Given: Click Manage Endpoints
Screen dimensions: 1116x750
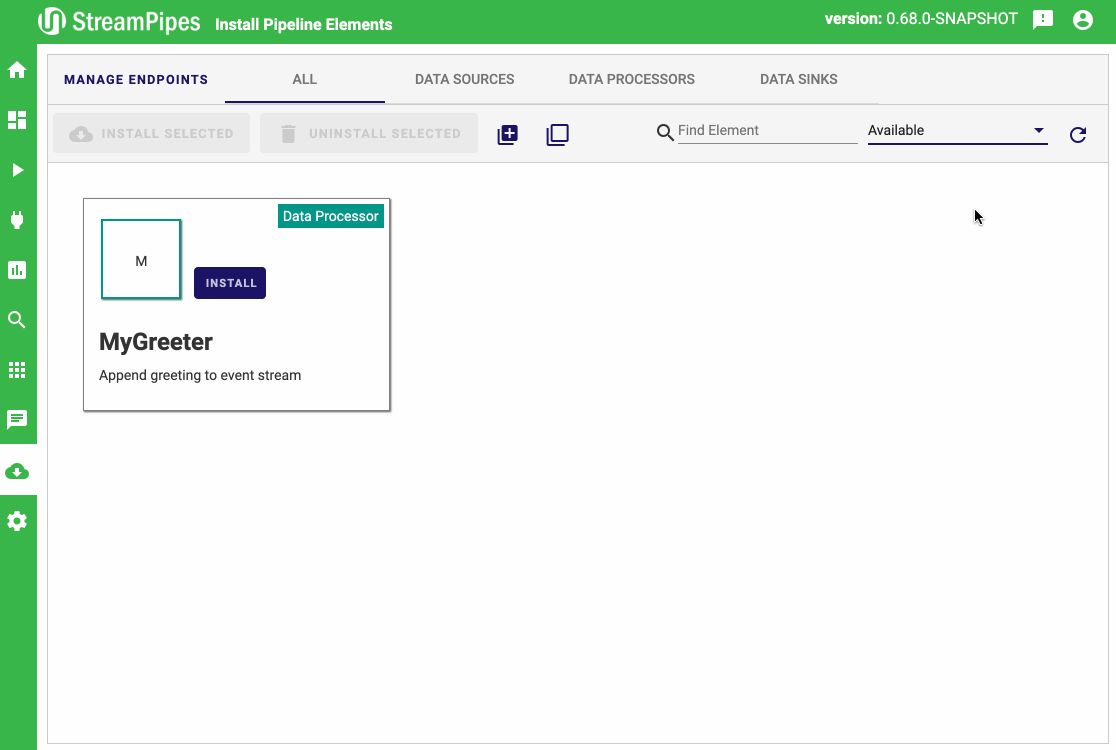Looking at the screenshot, I should [x=136, y=80].
